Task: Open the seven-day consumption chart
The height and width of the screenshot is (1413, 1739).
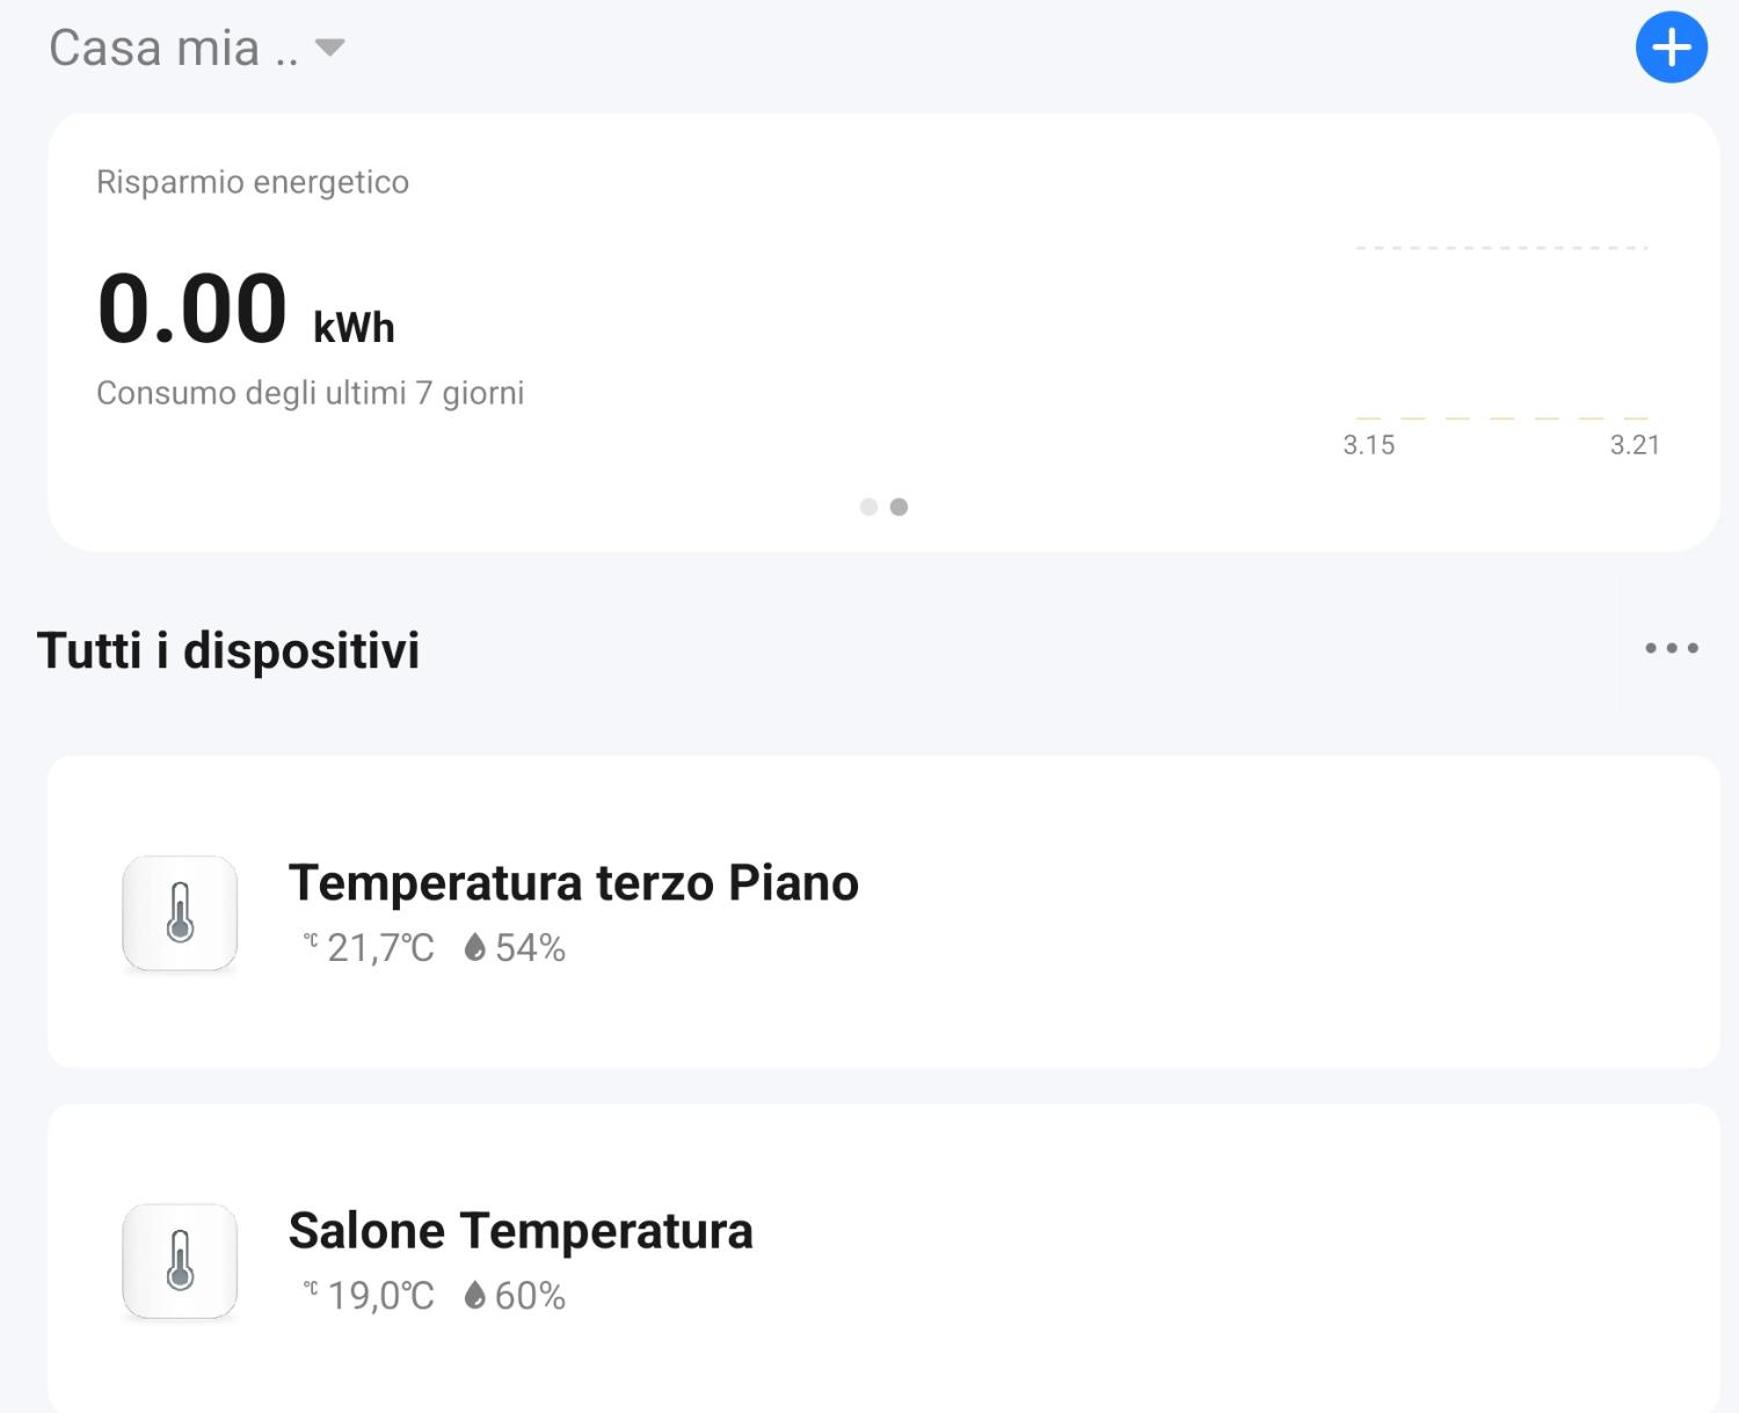Action: pyautogui.click(x=1501, y=345)
